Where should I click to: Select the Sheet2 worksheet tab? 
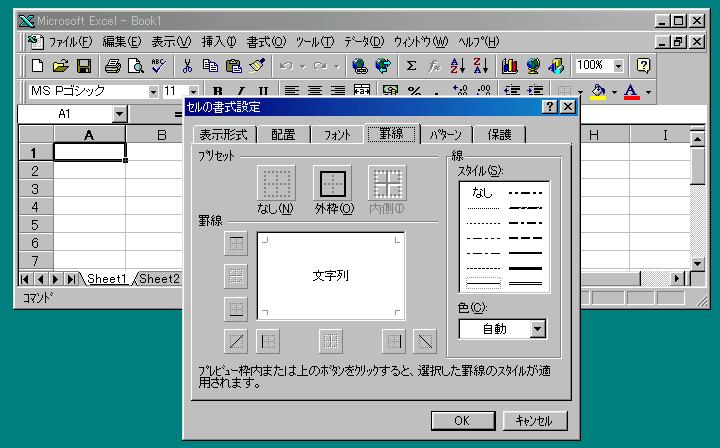coord(159,279)
